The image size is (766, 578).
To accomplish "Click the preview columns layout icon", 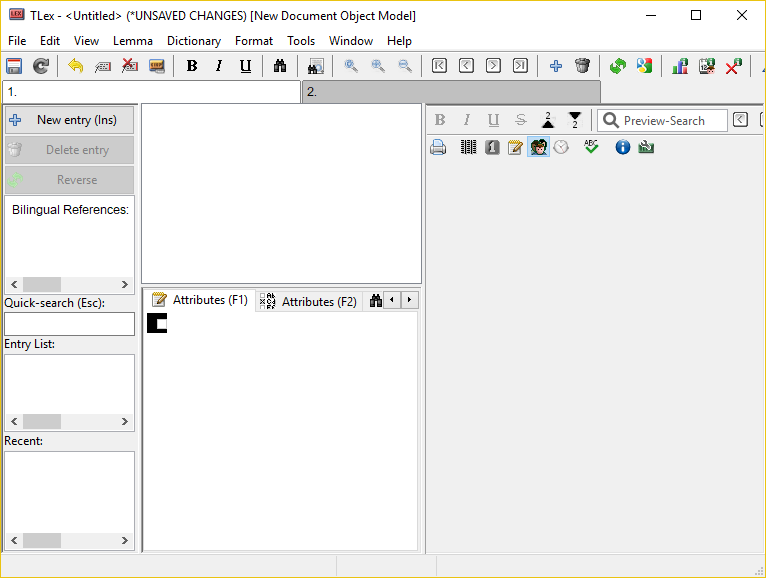I will pos(468,147).
